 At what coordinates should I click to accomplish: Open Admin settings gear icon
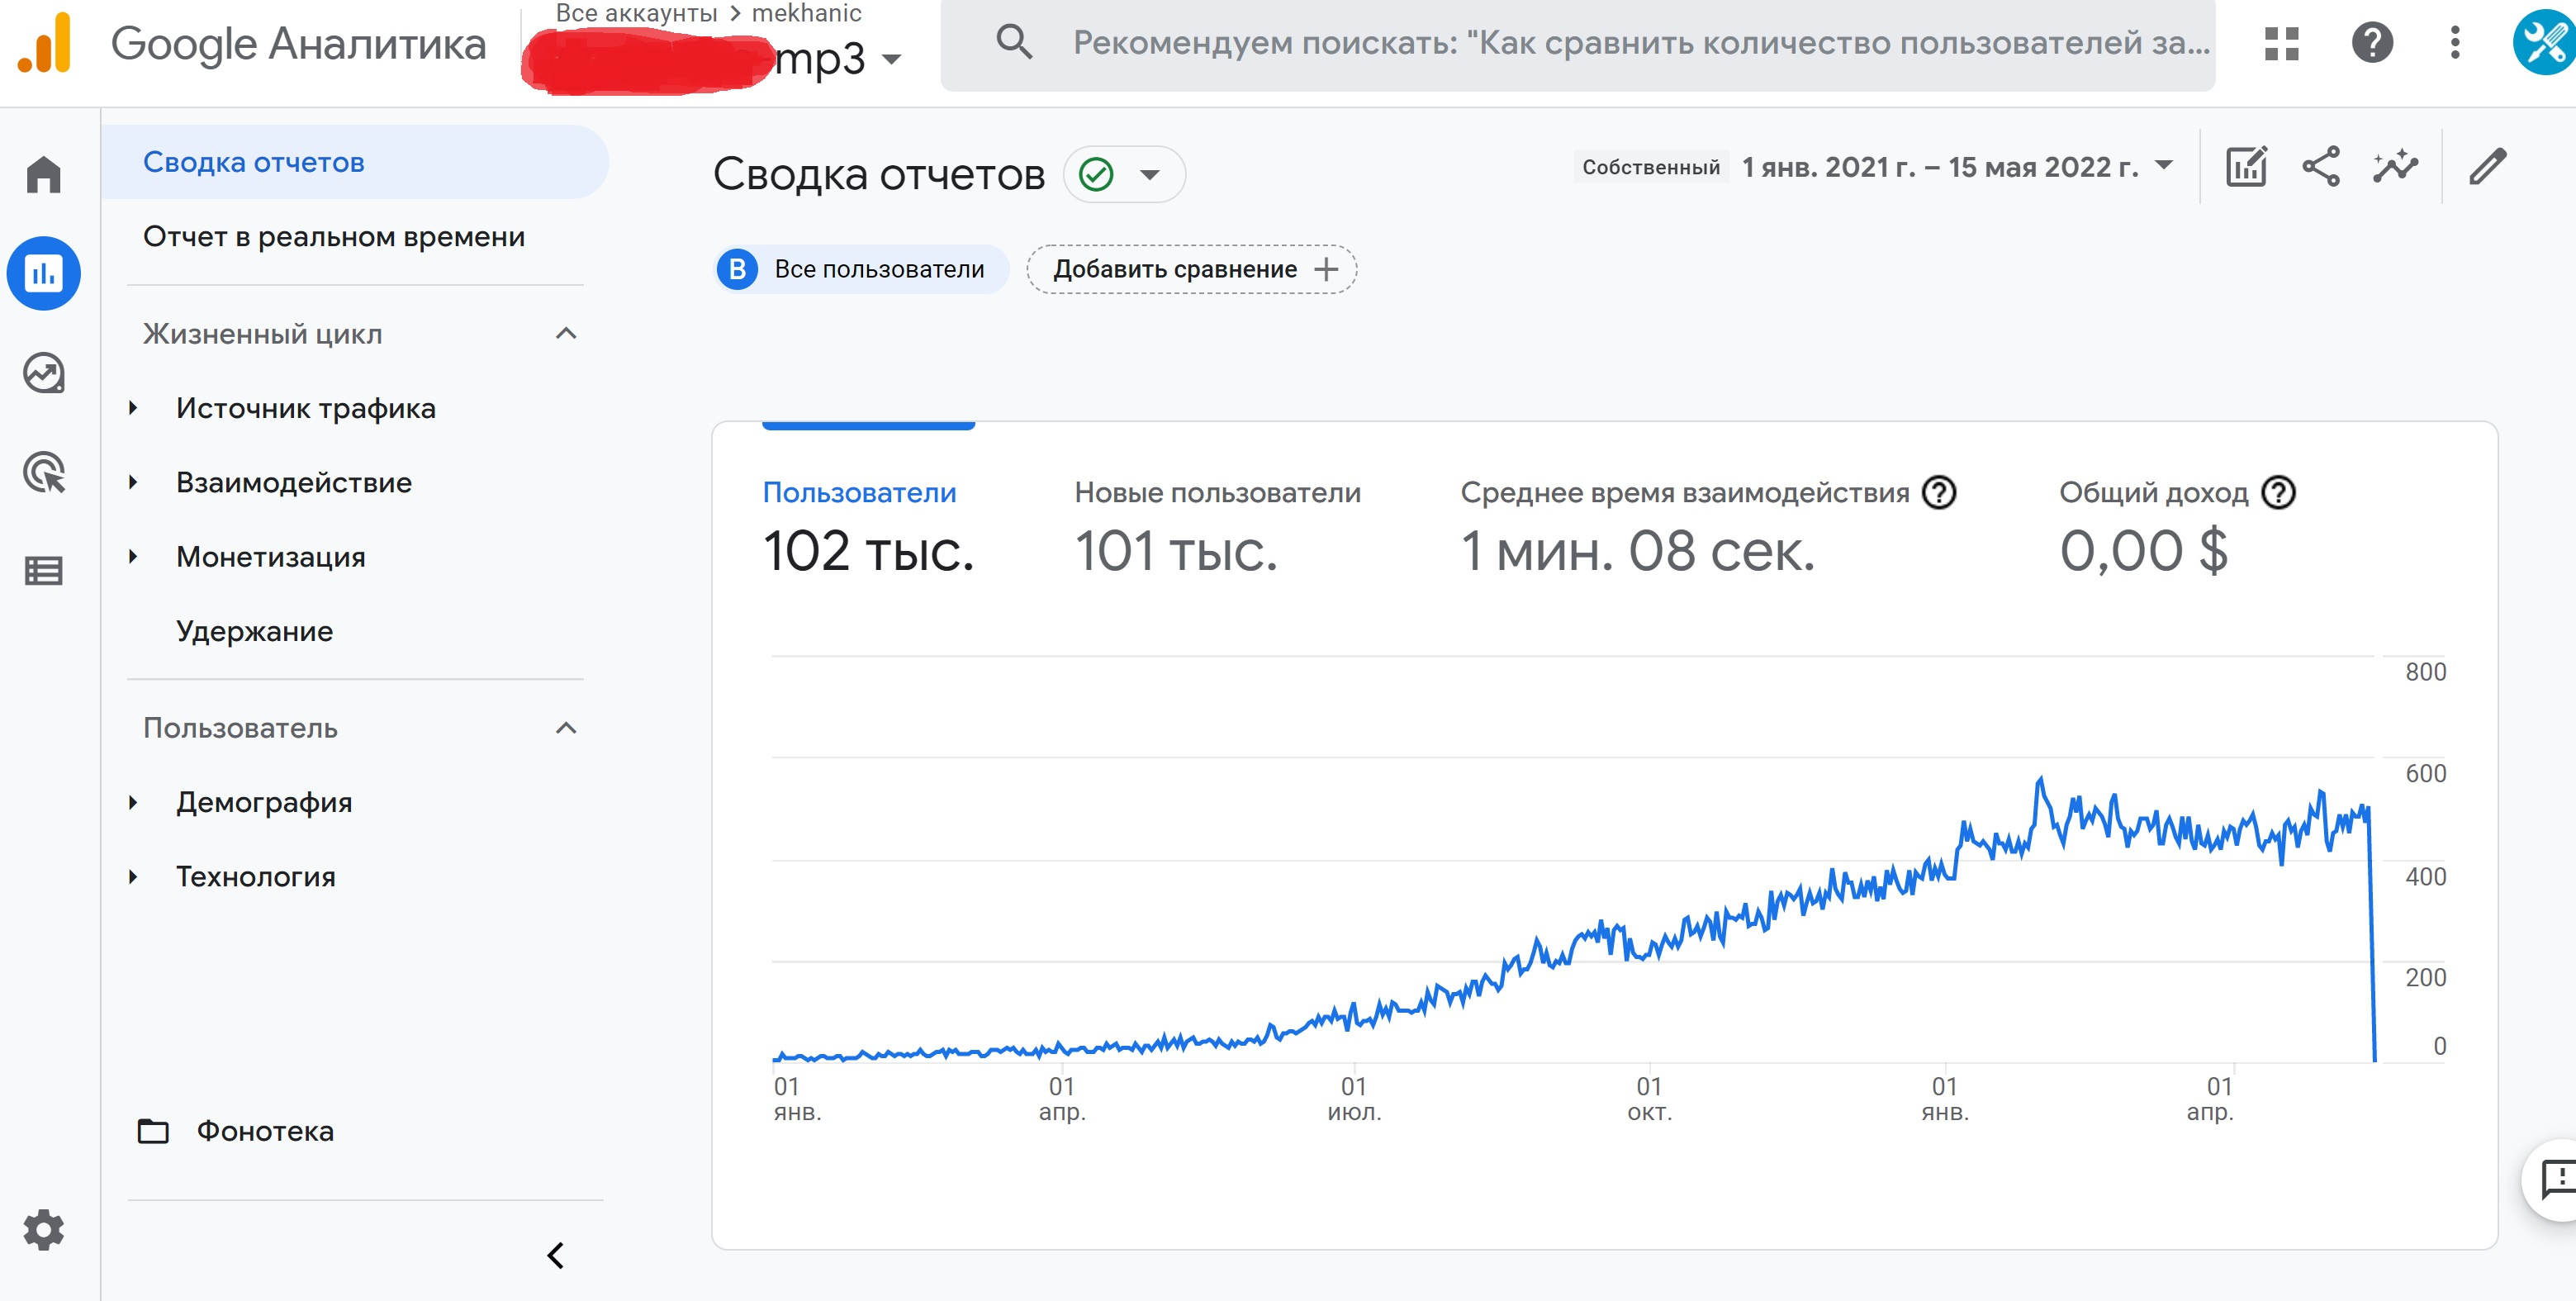tap(43, 1229)
